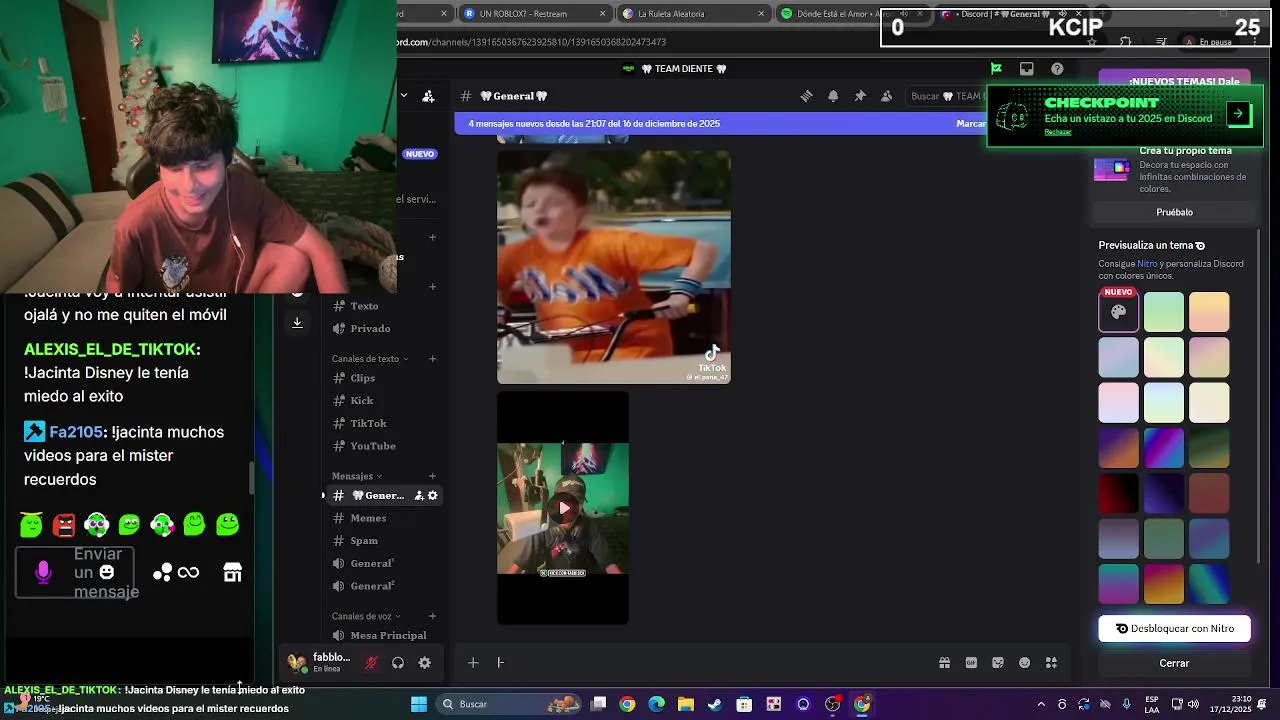Open edit channel gear on General row
The image size is (1280, 720).
(433, 496)
